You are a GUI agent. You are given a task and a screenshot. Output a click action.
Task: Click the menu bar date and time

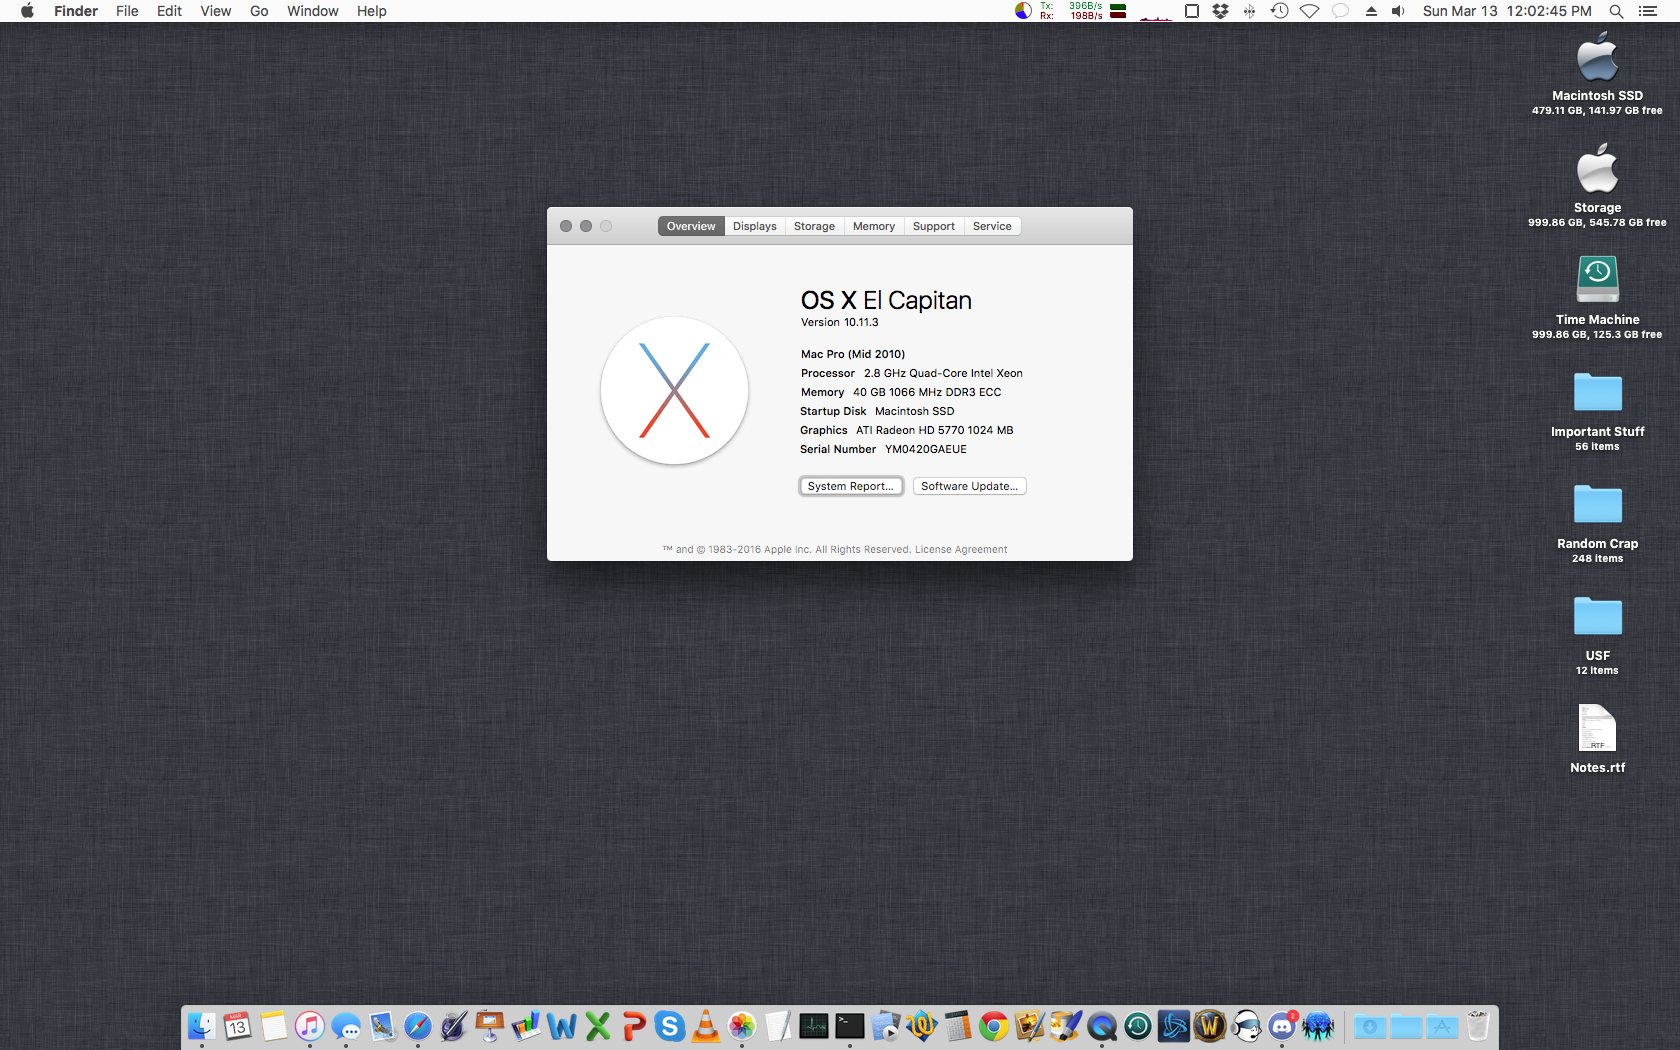(1507, 11)
